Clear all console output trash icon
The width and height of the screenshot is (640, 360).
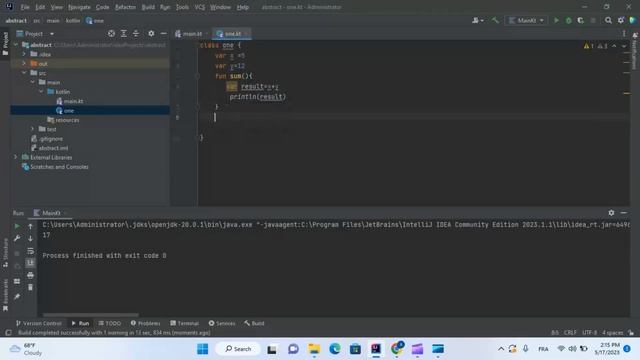[x=30, y=287]
